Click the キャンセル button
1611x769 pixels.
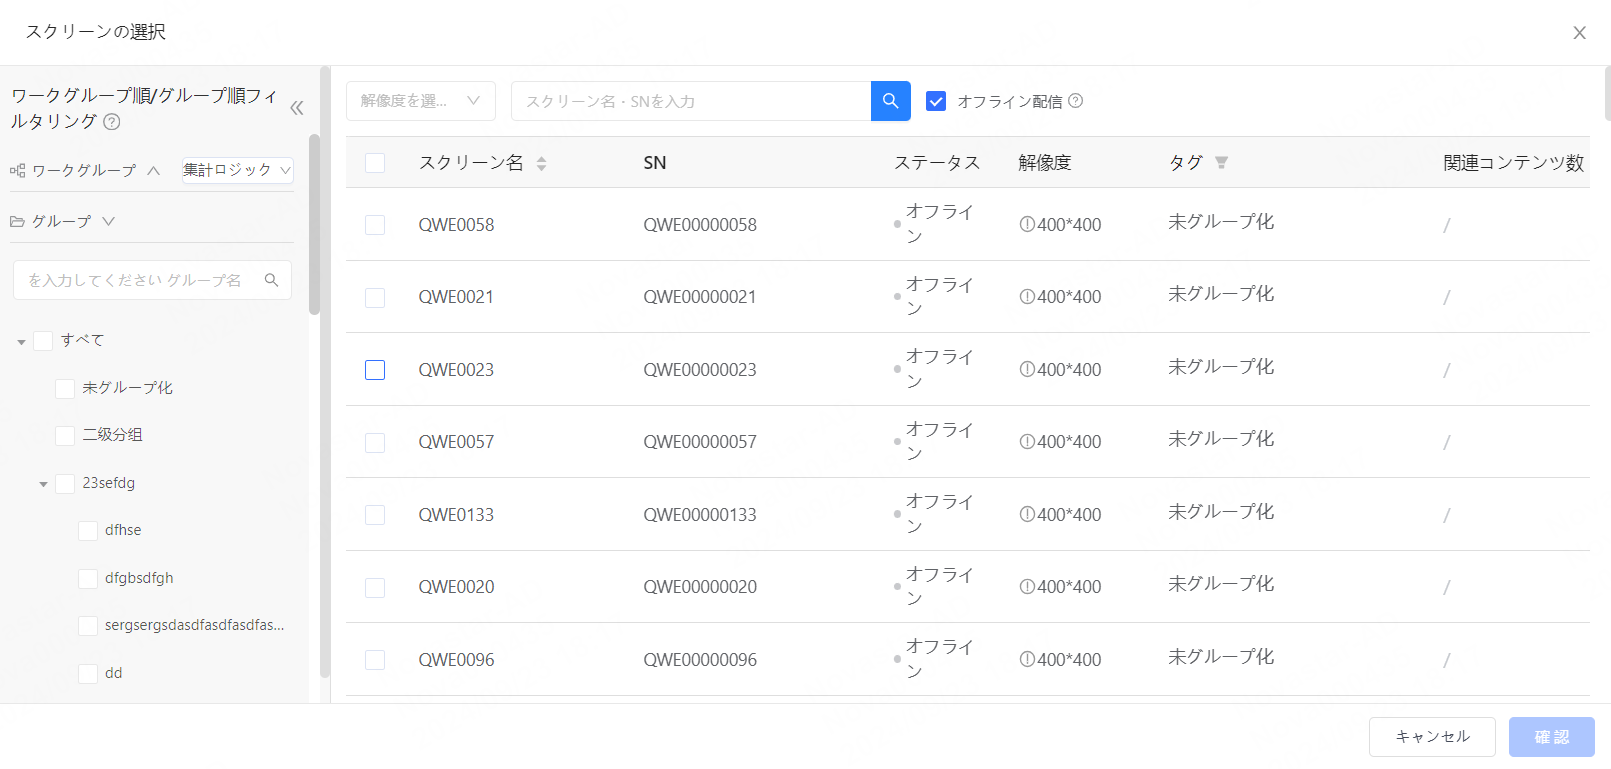coord(1431,737)
